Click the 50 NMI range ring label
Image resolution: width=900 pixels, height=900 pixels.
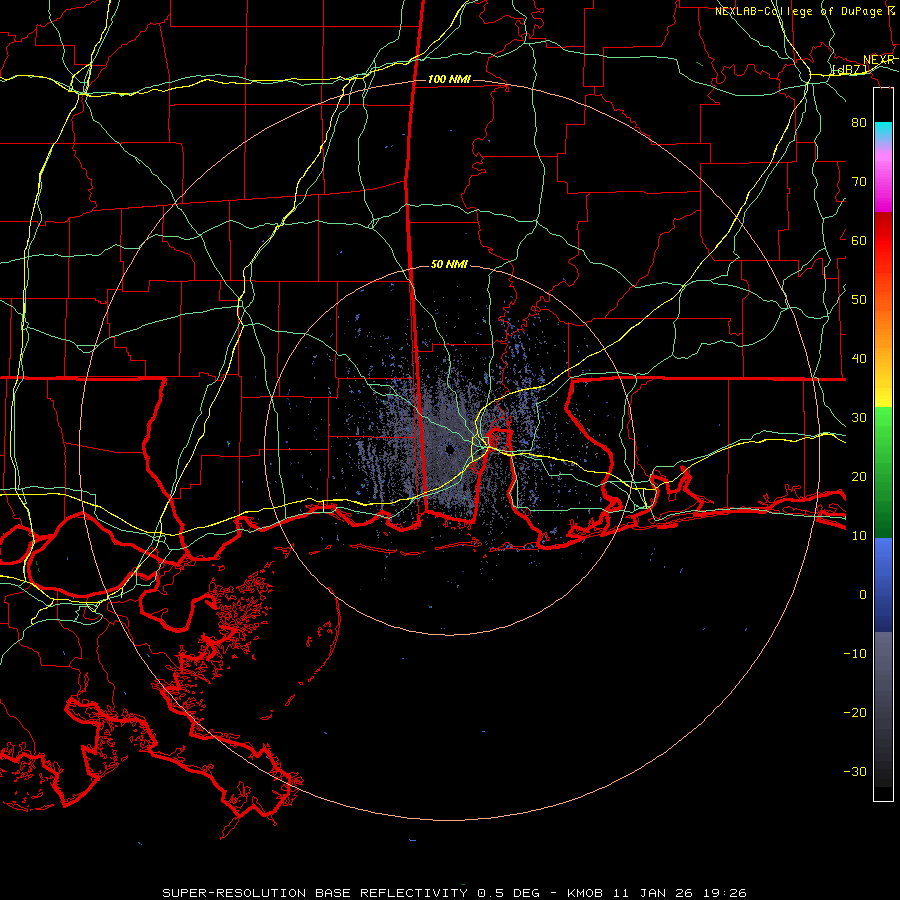pyautogui.click(x=449, y=264)
